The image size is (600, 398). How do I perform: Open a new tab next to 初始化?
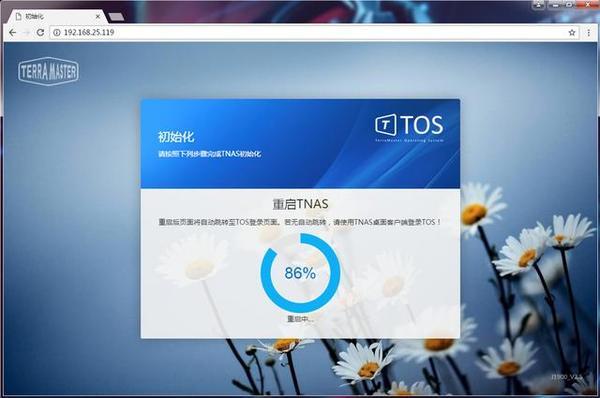click(116, 17)
